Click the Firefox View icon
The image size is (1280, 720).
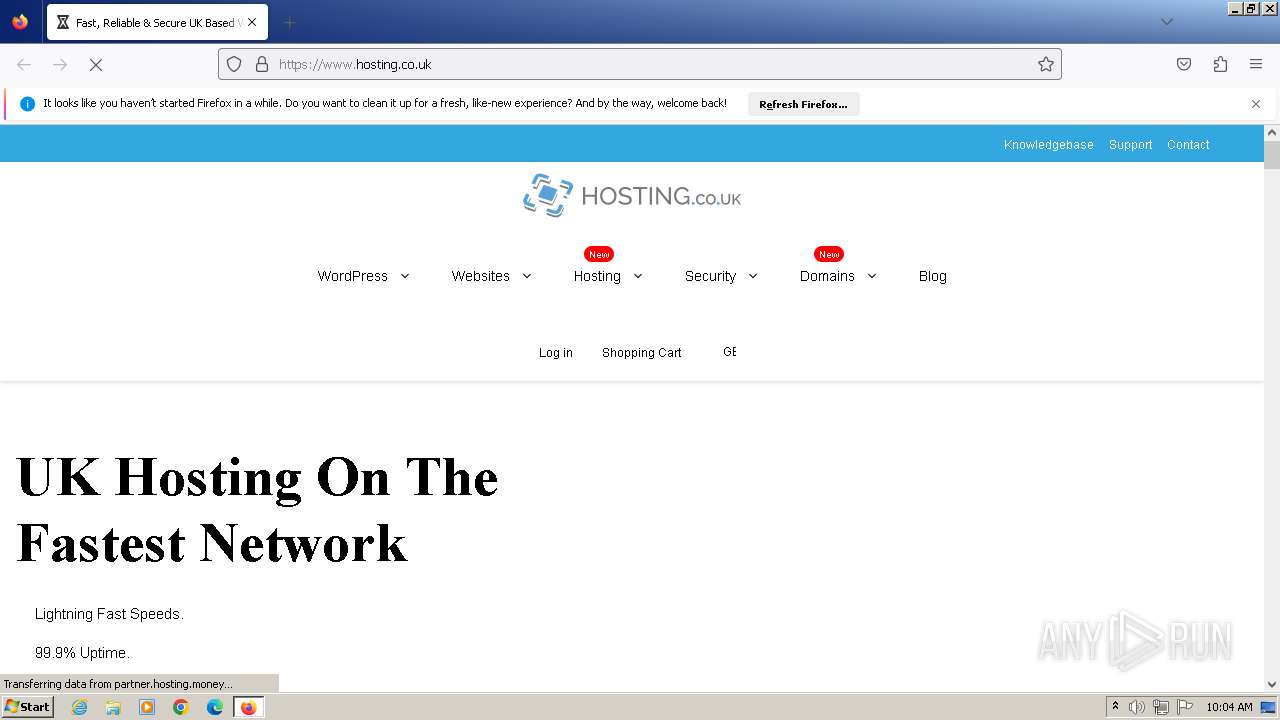20,22
